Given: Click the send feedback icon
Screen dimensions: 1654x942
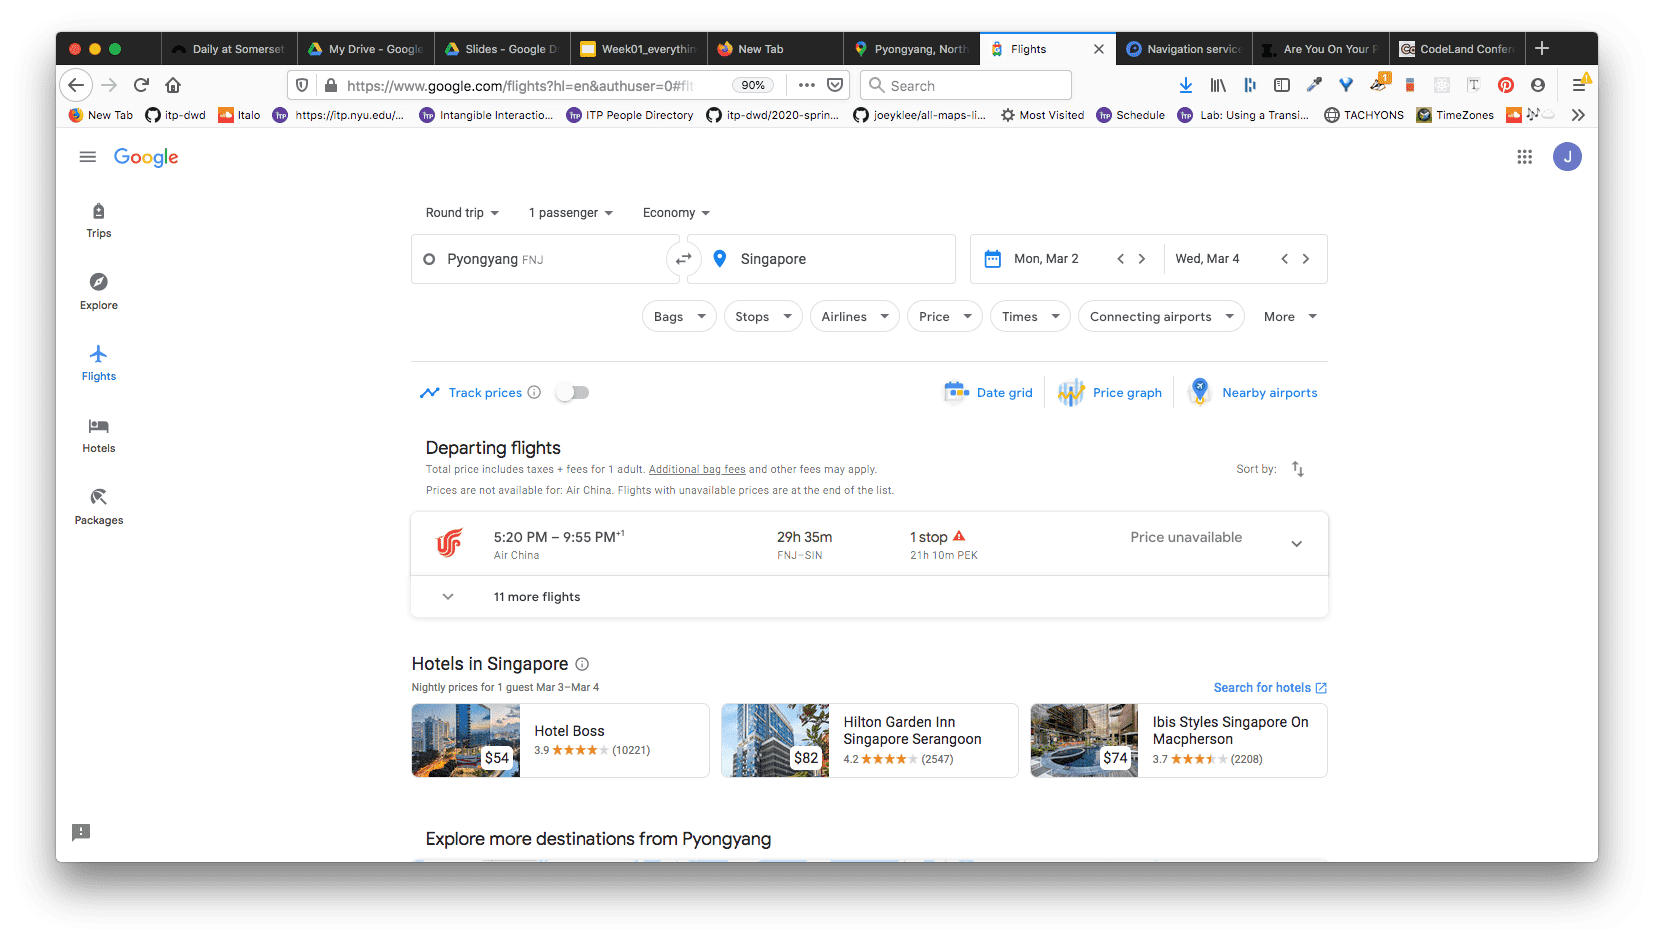Looking at the screenshot, I should 81,832.
